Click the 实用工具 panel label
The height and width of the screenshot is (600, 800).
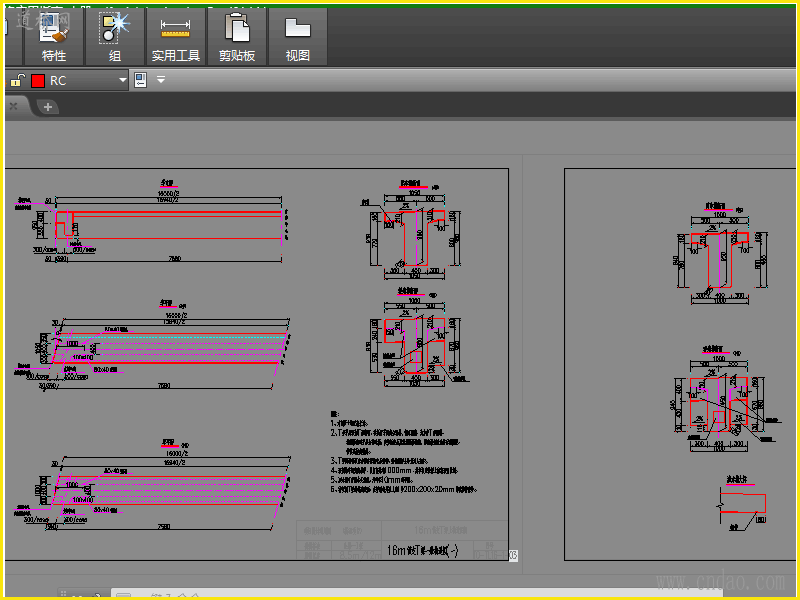(x=175, y=56)
